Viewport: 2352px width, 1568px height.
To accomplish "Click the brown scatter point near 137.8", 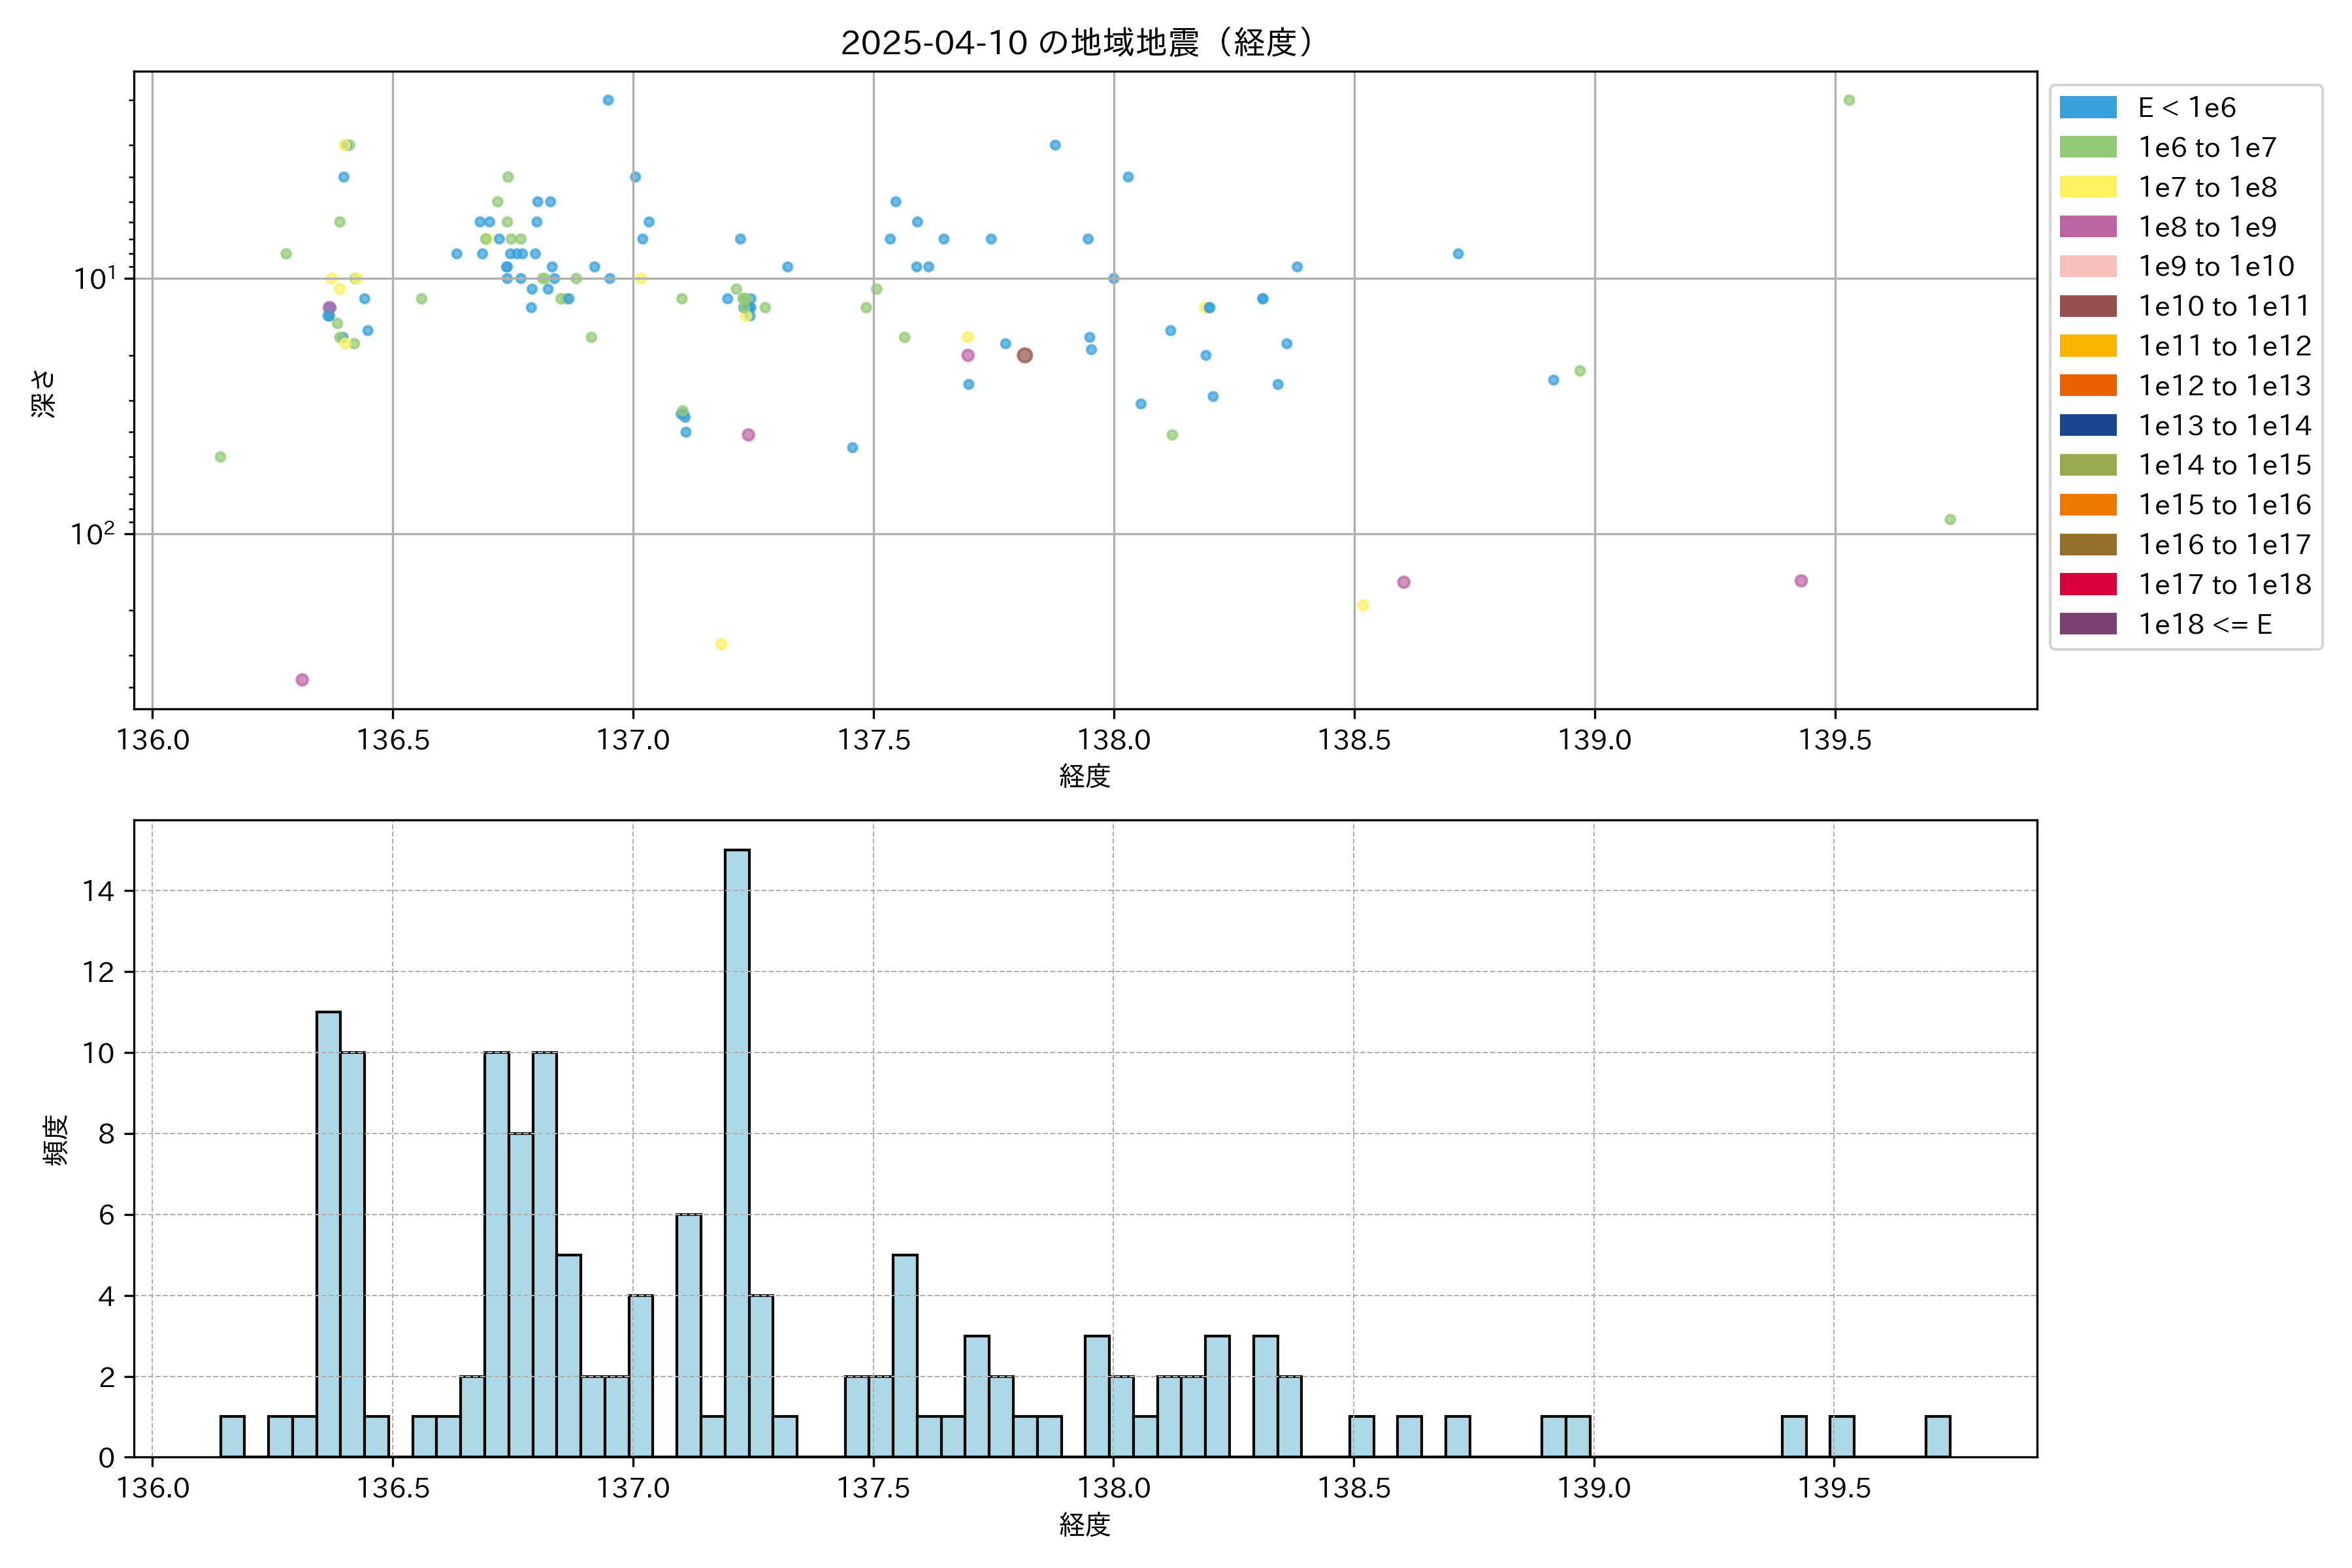I will tap(1024, 355).
